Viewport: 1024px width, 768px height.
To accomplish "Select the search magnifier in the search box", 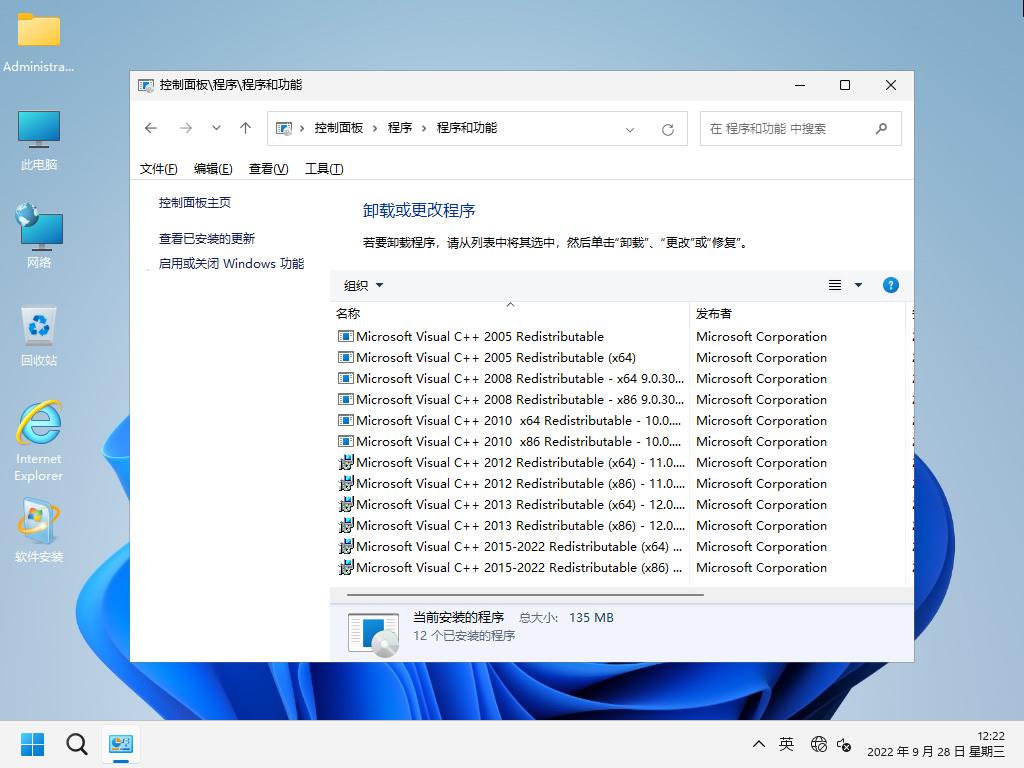I will click(881, 128).
